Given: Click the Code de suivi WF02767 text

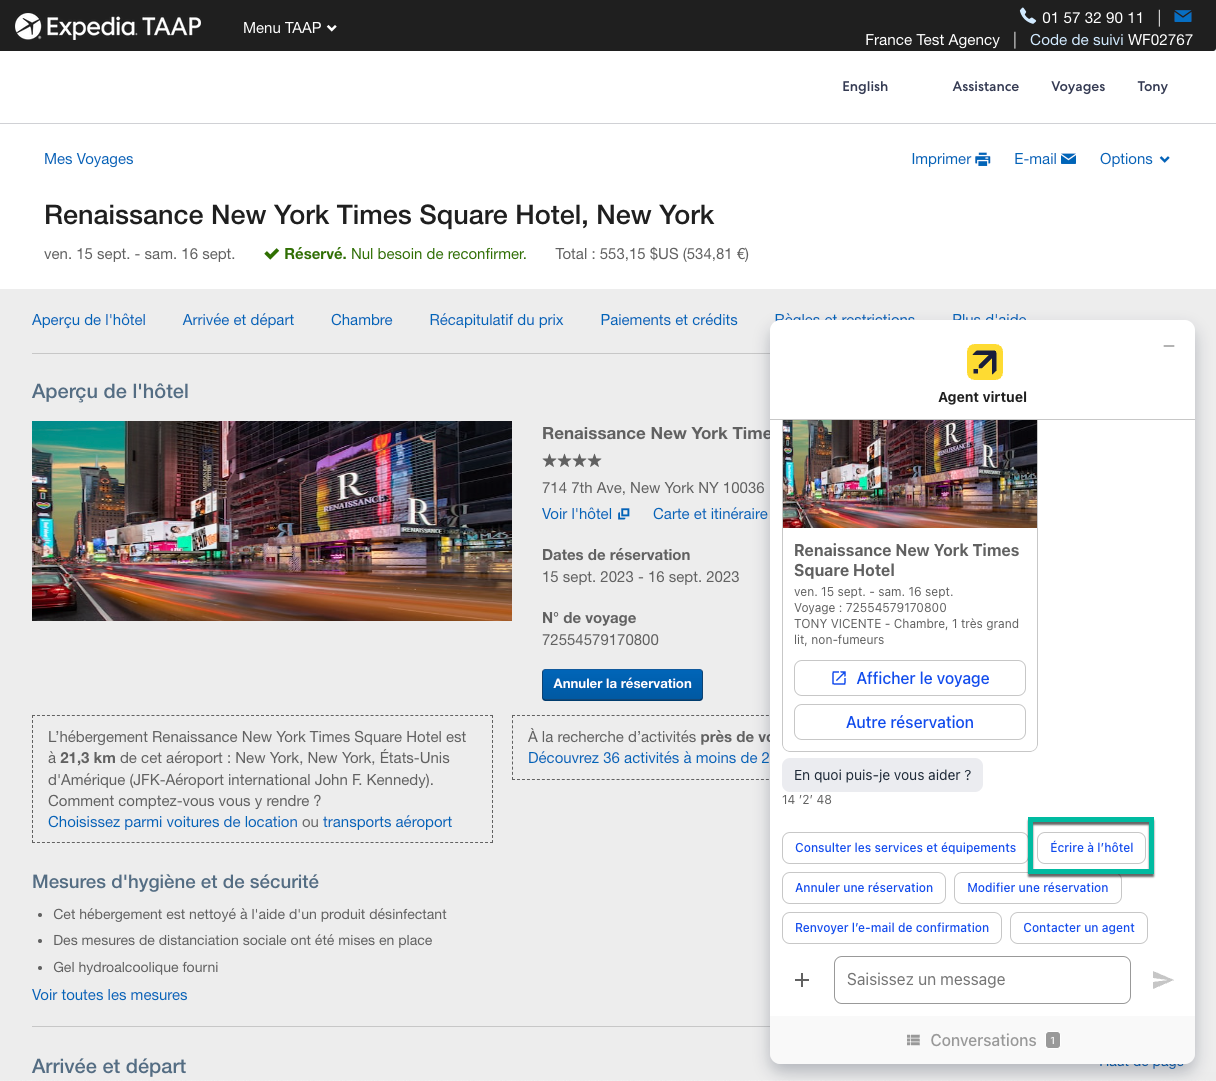Looking at the screenshot, I should pyautogui.click(x=1111, y=40).
